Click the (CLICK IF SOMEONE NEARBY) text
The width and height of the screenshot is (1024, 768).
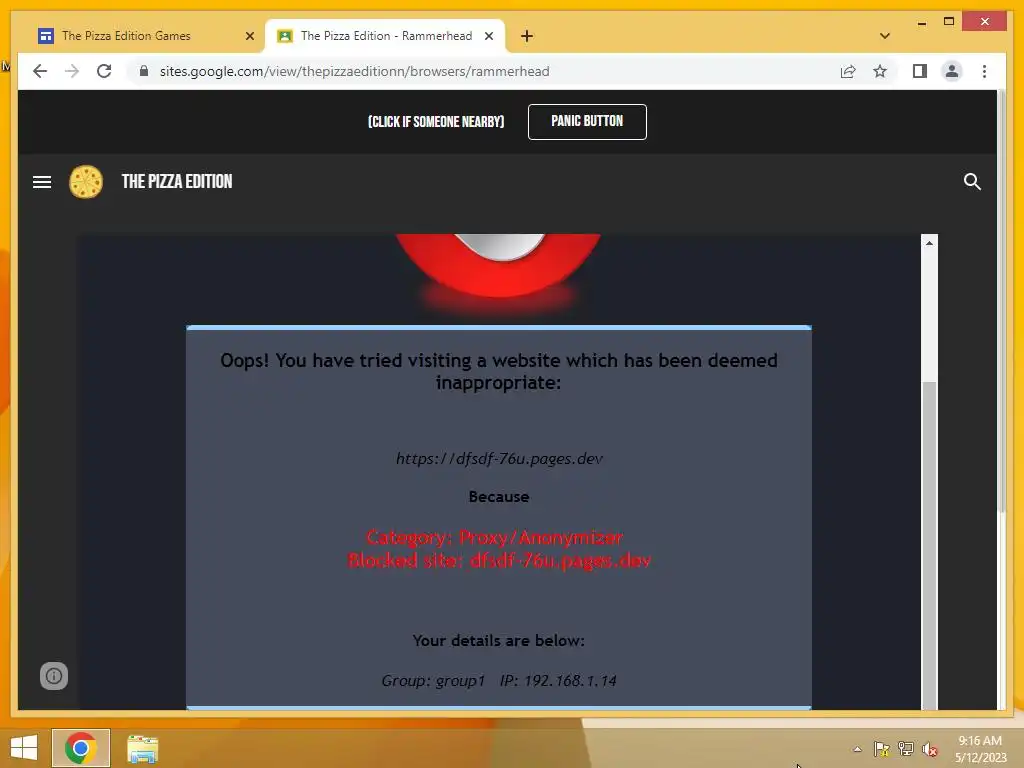436,121
